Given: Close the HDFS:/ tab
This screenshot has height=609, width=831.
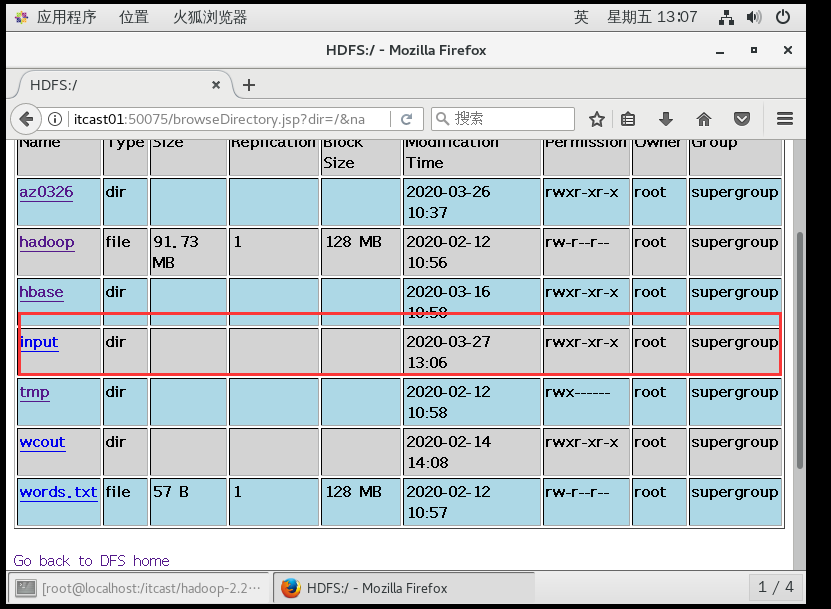Looking at the screenshot, I should tap(216, 85).
